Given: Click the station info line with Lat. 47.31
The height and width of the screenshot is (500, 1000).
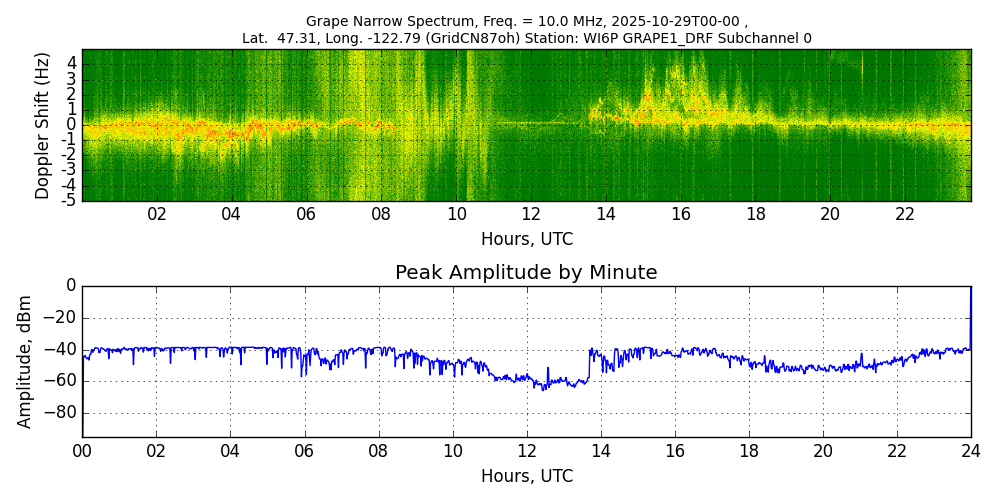Looking at the screenshot, I should (526, 38).
